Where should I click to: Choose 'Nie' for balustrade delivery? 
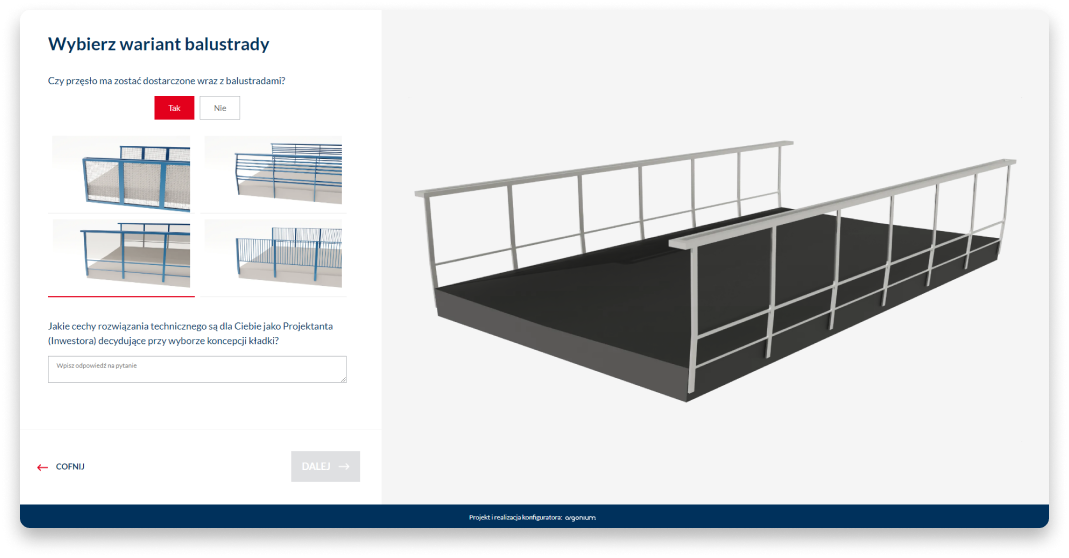point(219,108)
